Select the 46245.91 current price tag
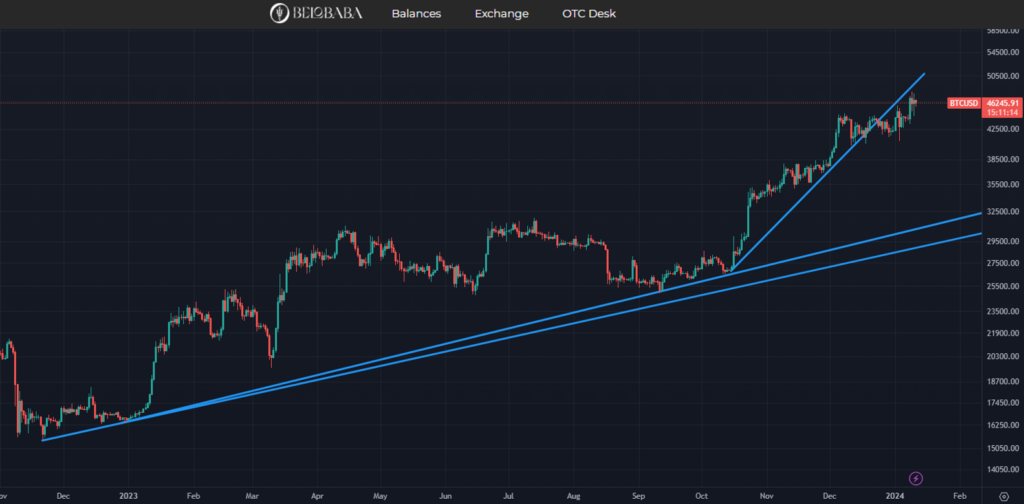Viewport: 1024px width, 504px height. pyautogui.click(x=1001, y=103)
